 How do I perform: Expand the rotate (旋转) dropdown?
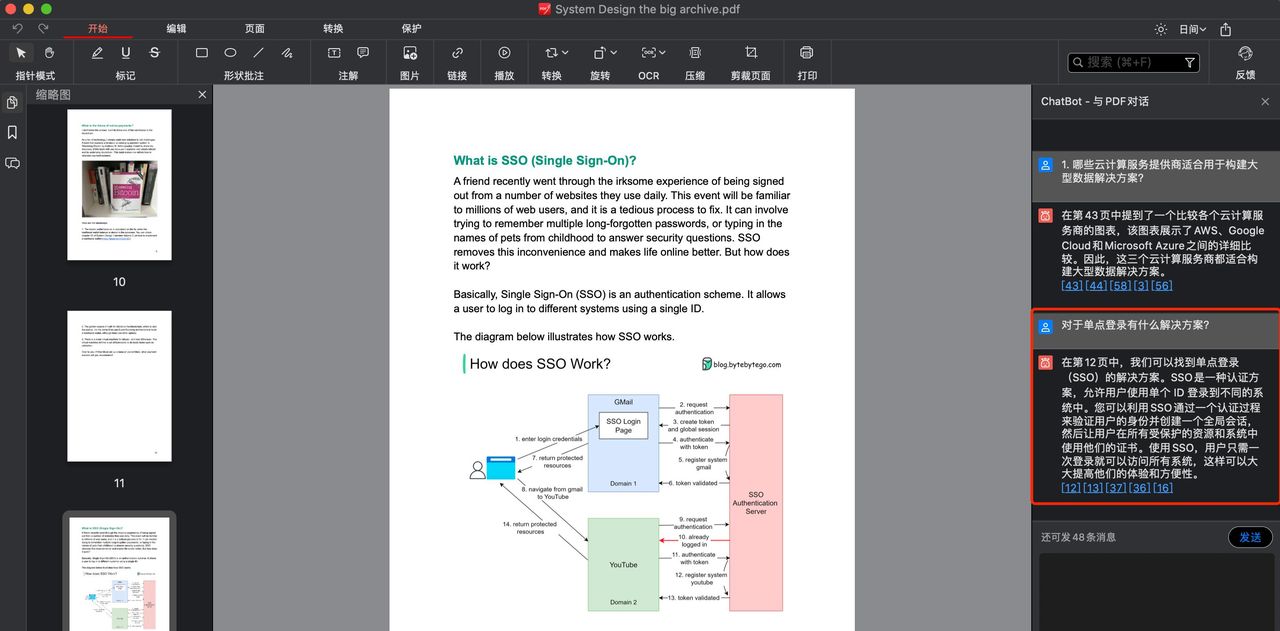click(x=605, y=53)
